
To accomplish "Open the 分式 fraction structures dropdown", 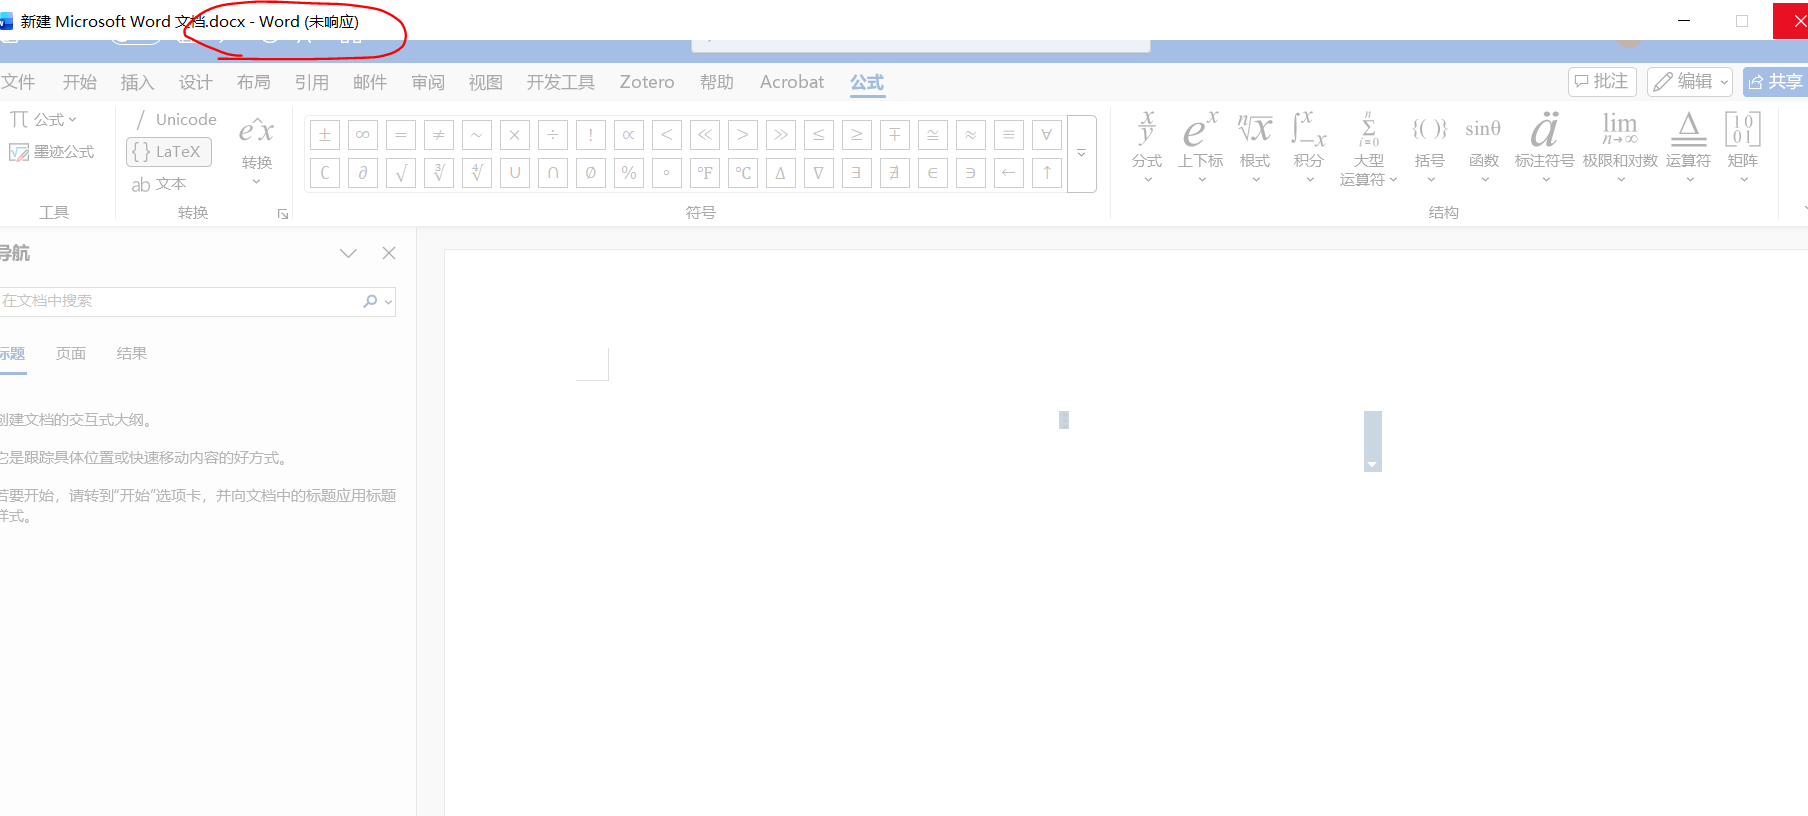I will point(1147,147).
